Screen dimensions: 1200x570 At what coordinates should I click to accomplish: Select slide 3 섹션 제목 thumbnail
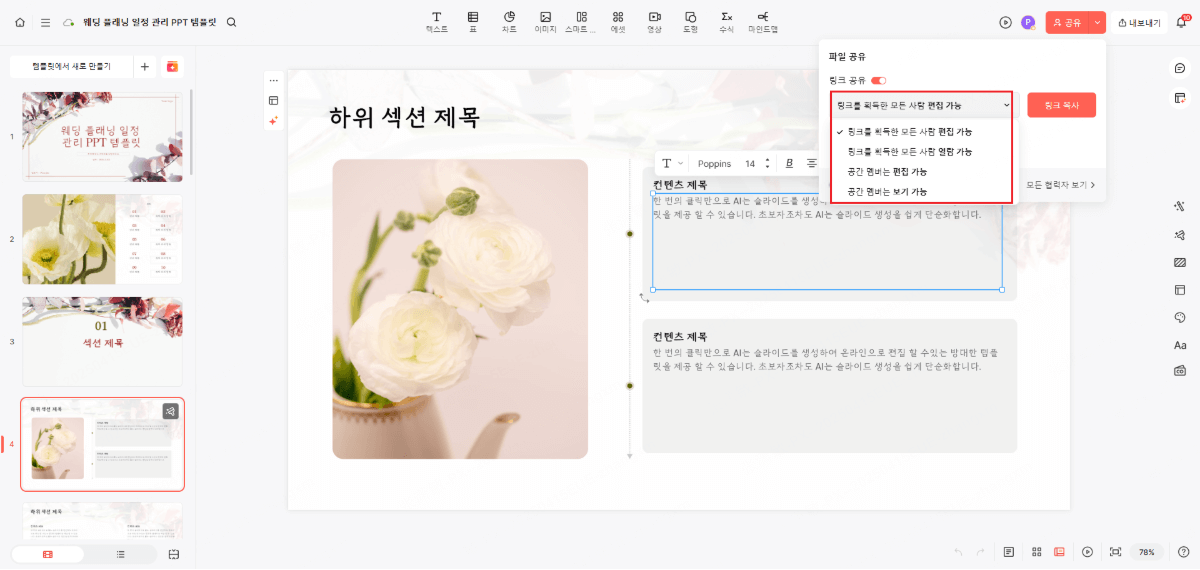point(102,341)
